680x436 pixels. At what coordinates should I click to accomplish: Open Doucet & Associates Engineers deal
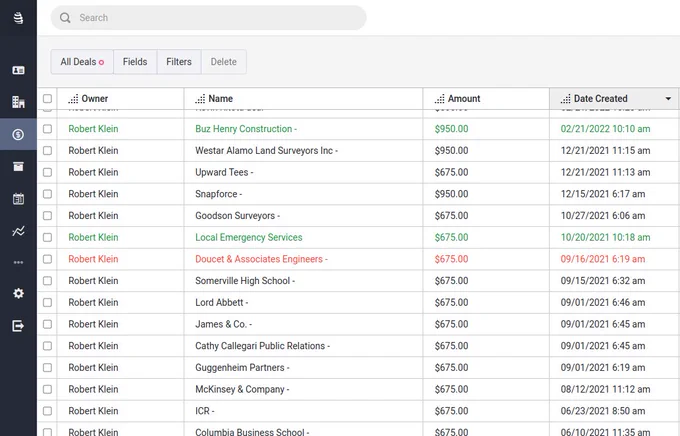261,259
